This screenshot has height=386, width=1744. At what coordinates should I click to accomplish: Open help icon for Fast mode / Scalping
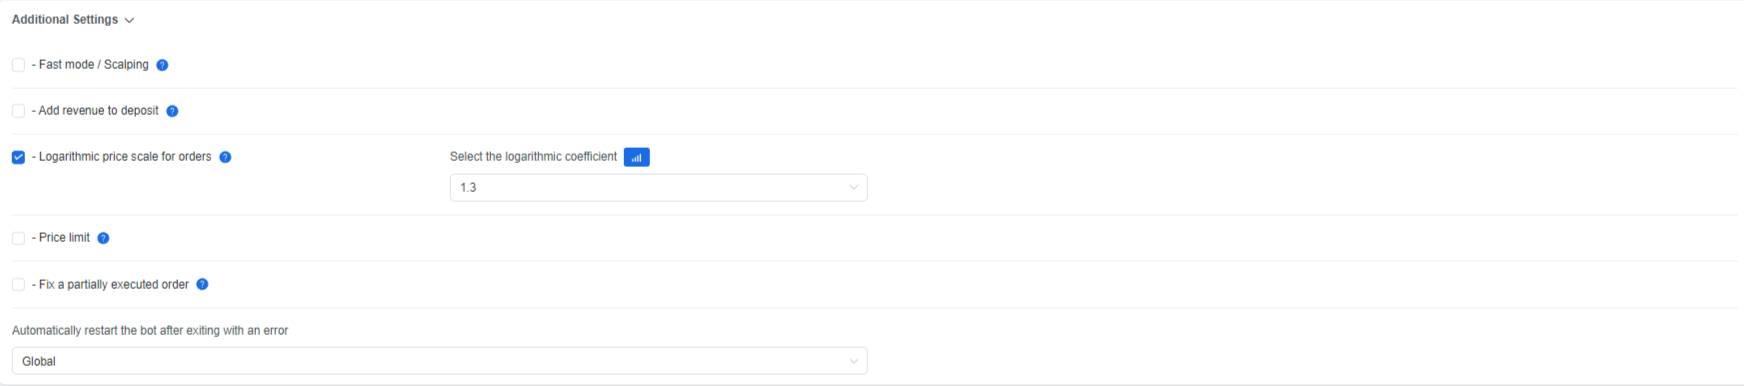tap(162, 65)
